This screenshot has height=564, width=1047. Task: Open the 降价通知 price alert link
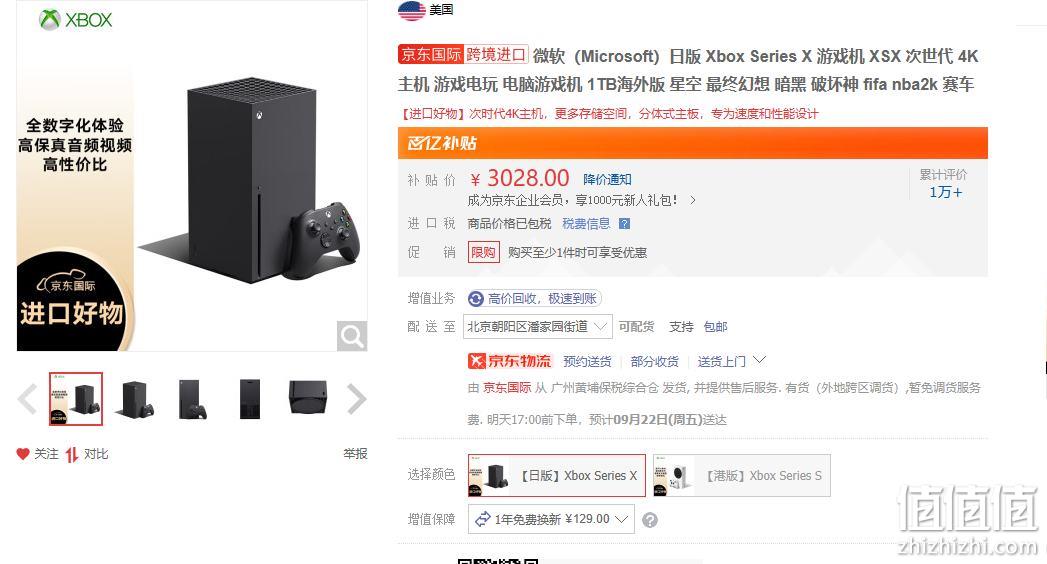[x=607, y=180]
